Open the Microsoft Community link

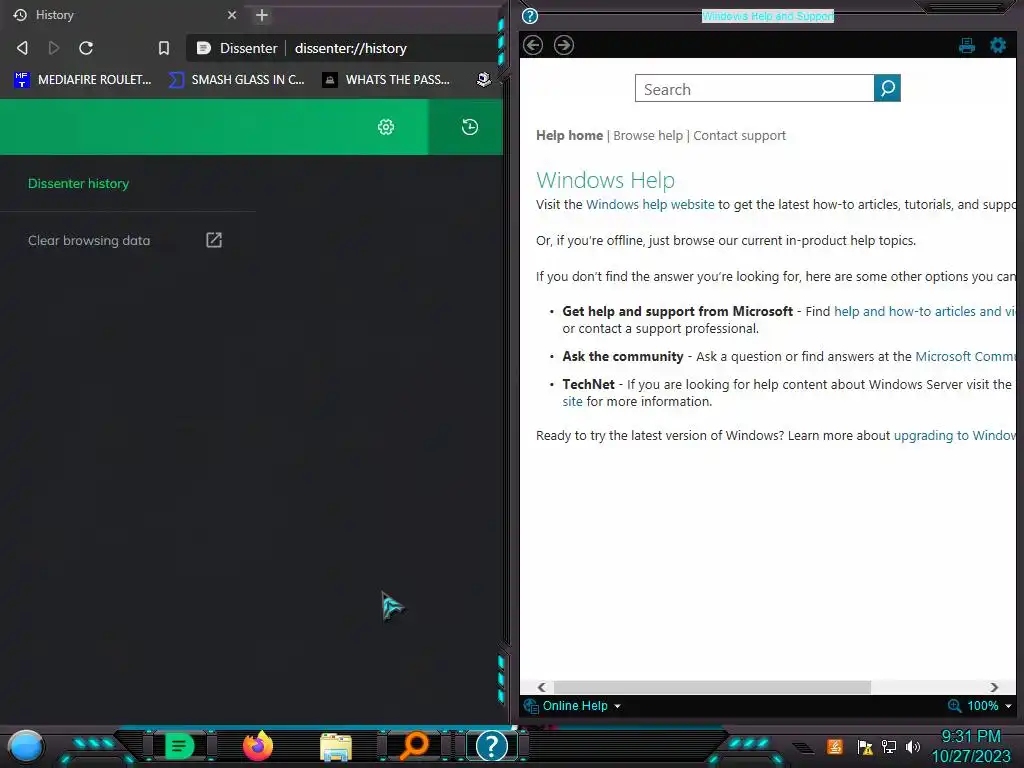pos(966,357)
